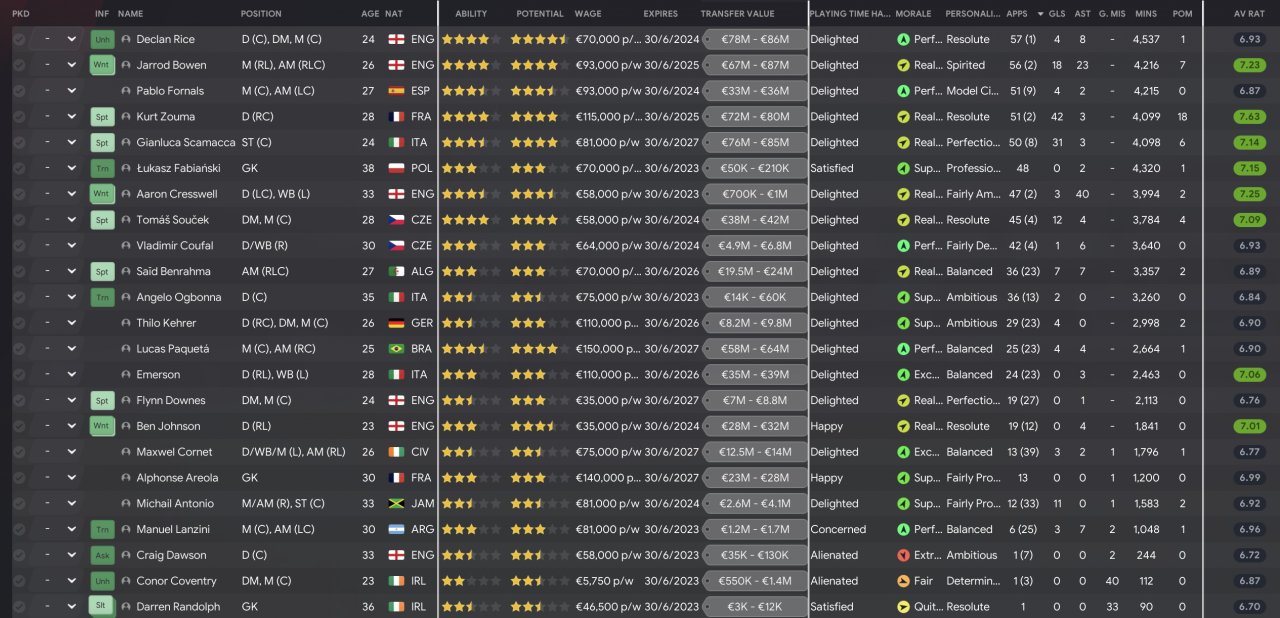
Task: Sort players by the Av Rat column header
Action: [x=1249, y=14]
